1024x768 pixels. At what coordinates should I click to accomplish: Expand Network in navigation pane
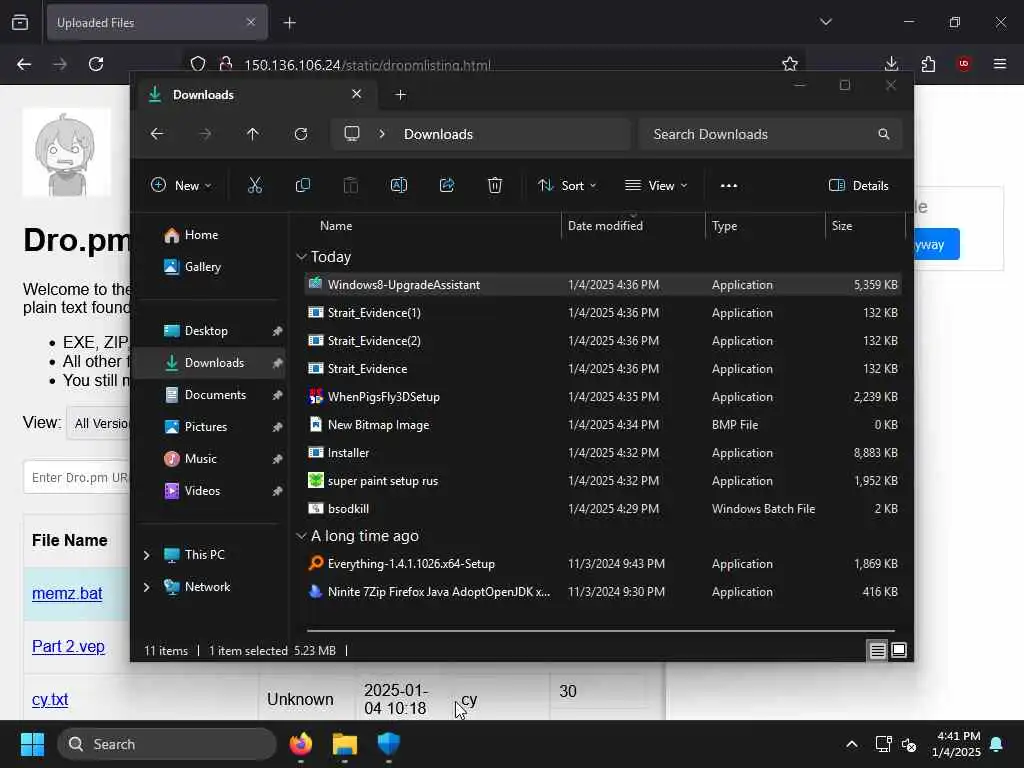pos(146,586)
